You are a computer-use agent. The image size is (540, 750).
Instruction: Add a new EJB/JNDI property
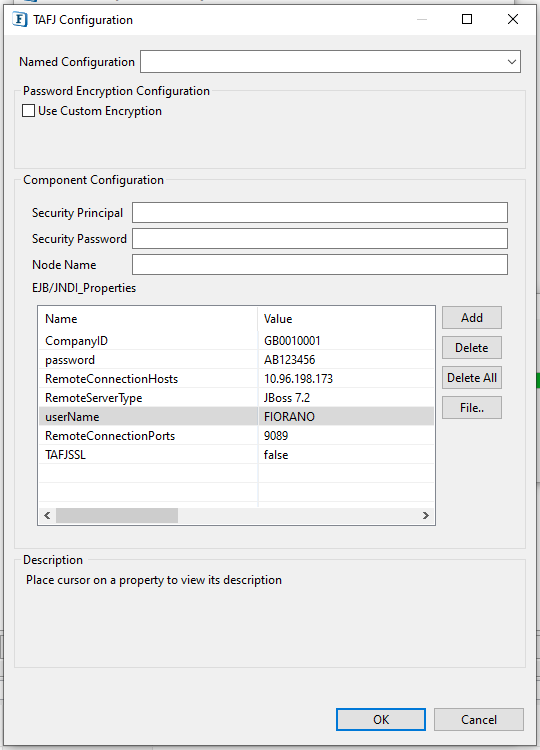coord(472,318)
